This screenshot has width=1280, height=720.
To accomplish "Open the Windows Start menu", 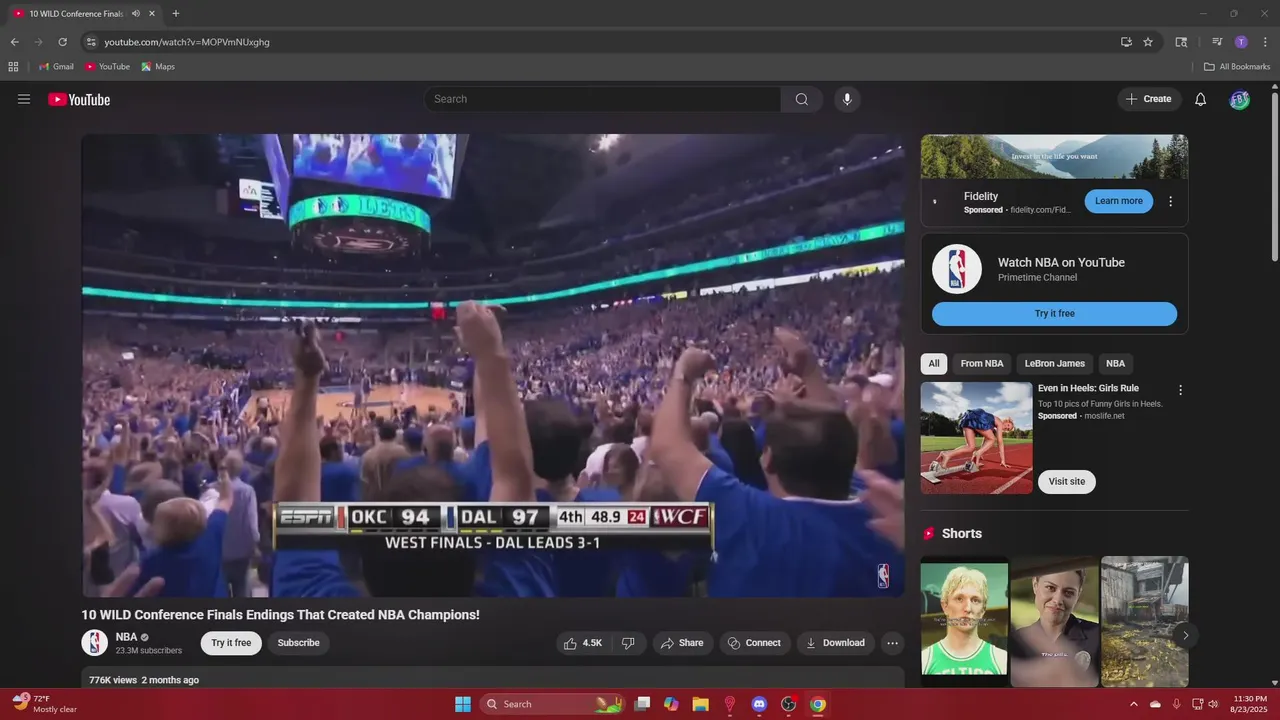I will coord(463,704).
